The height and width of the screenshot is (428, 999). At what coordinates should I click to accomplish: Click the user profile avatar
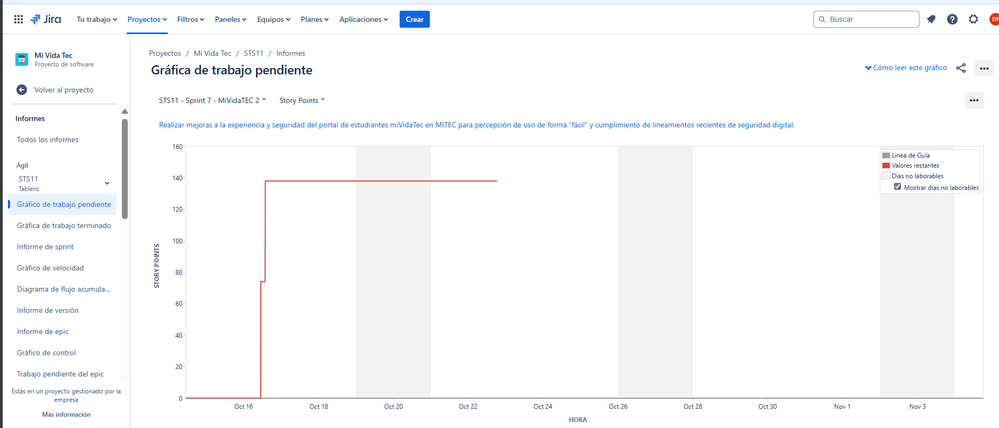point(994,19)
